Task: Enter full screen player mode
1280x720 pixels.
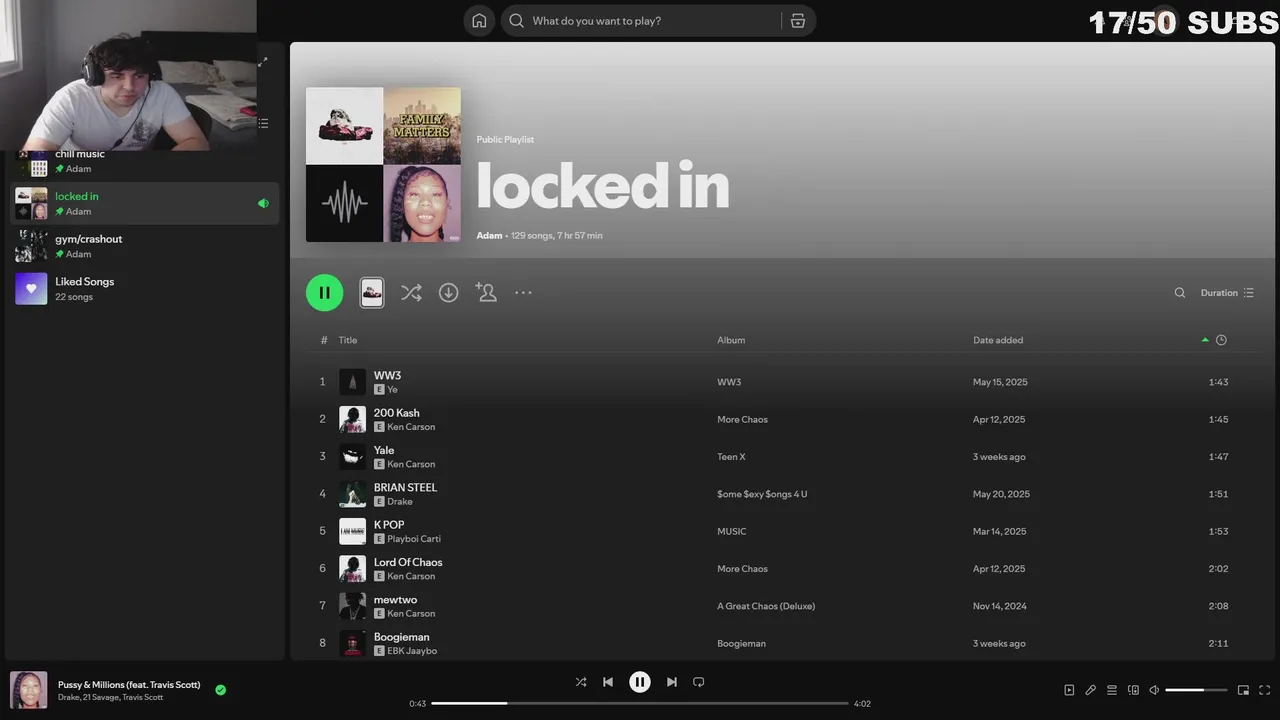Action: 1265,690
